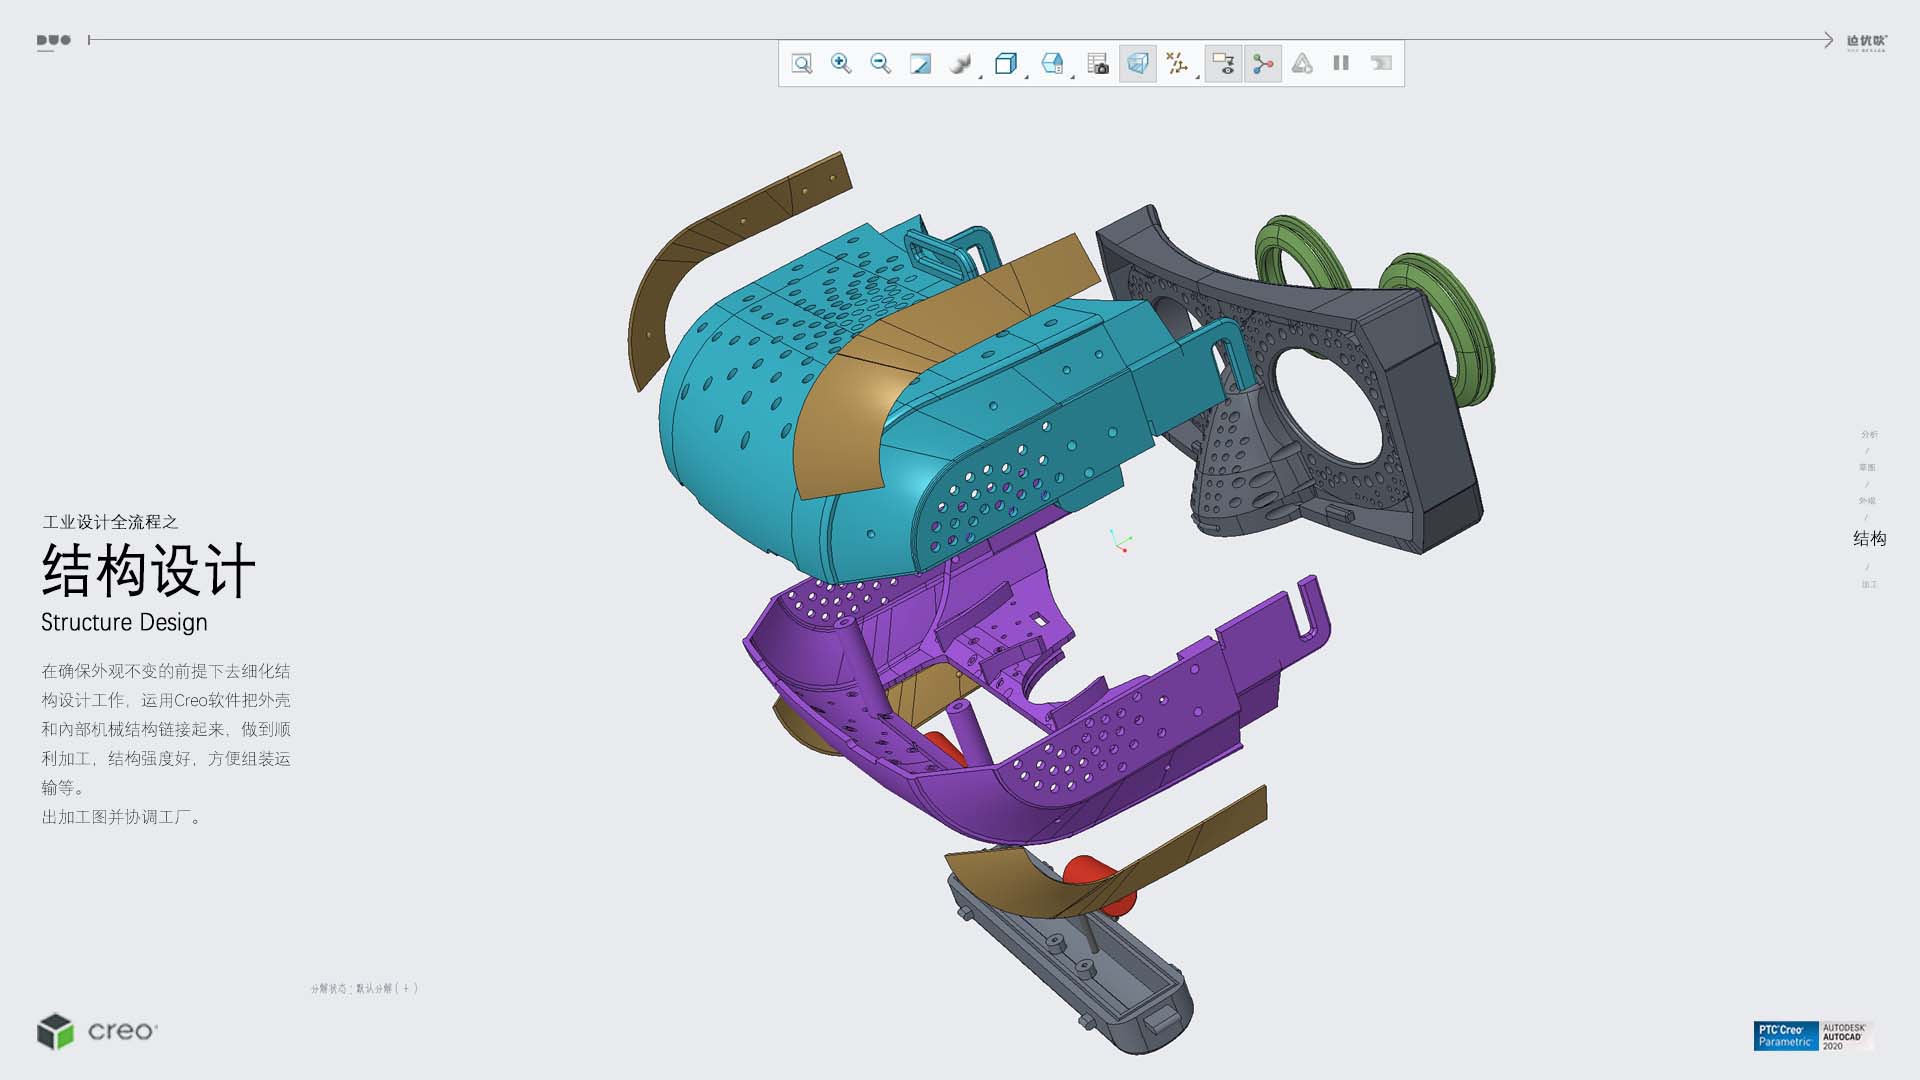Click the Repaint screen icon
This screenshot has height=1080, width=1920.
tap(920, 64)
